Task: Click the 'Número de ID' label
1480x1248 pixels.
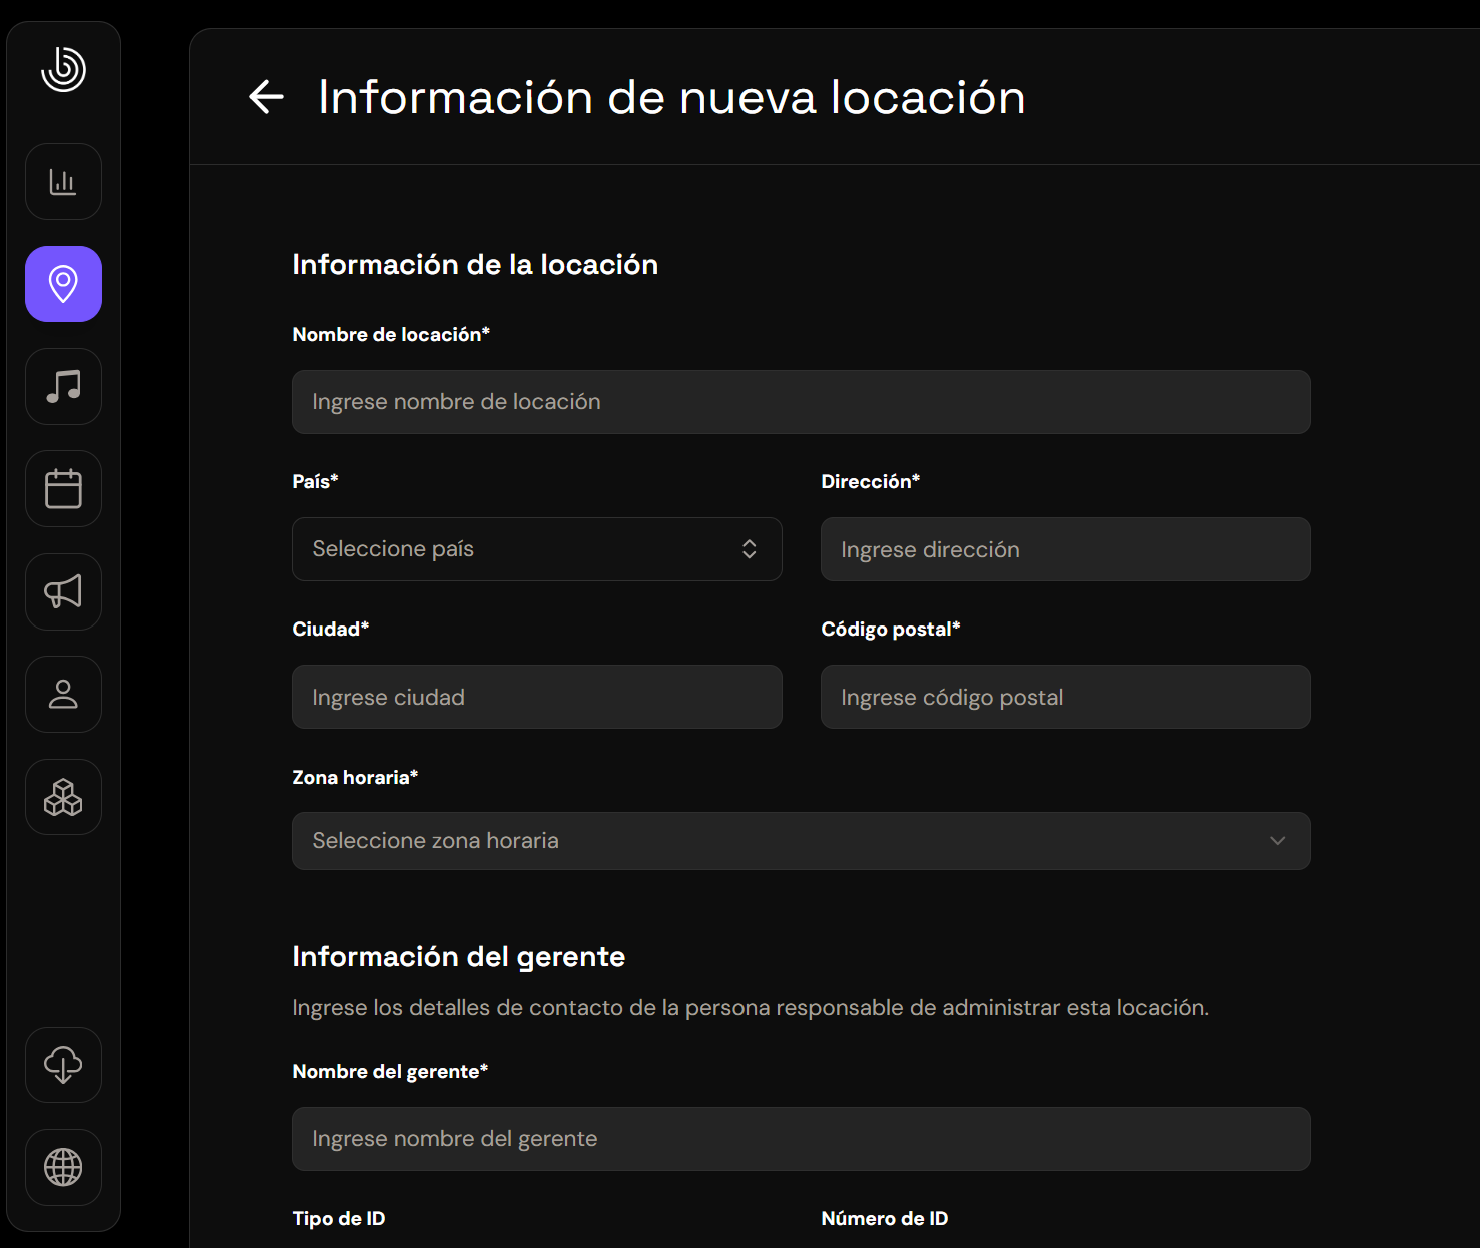Action: (885, 1218)
